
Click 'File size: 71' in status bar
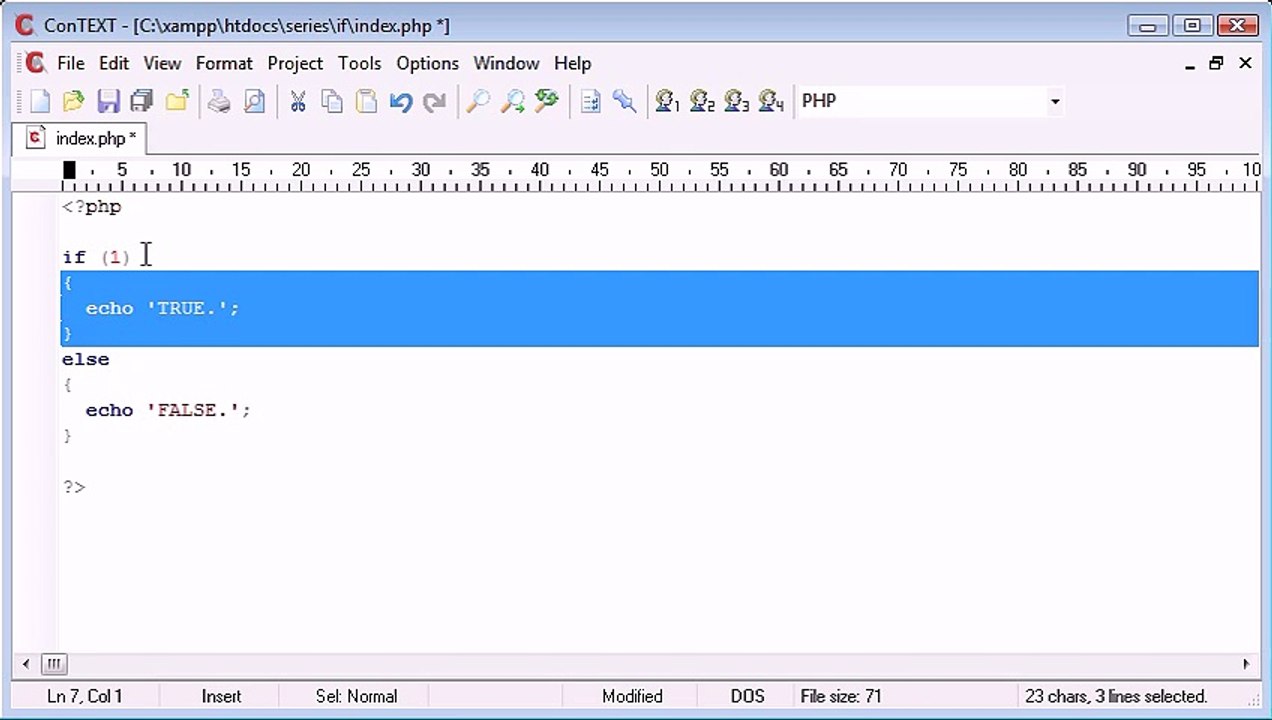point(841,696)
